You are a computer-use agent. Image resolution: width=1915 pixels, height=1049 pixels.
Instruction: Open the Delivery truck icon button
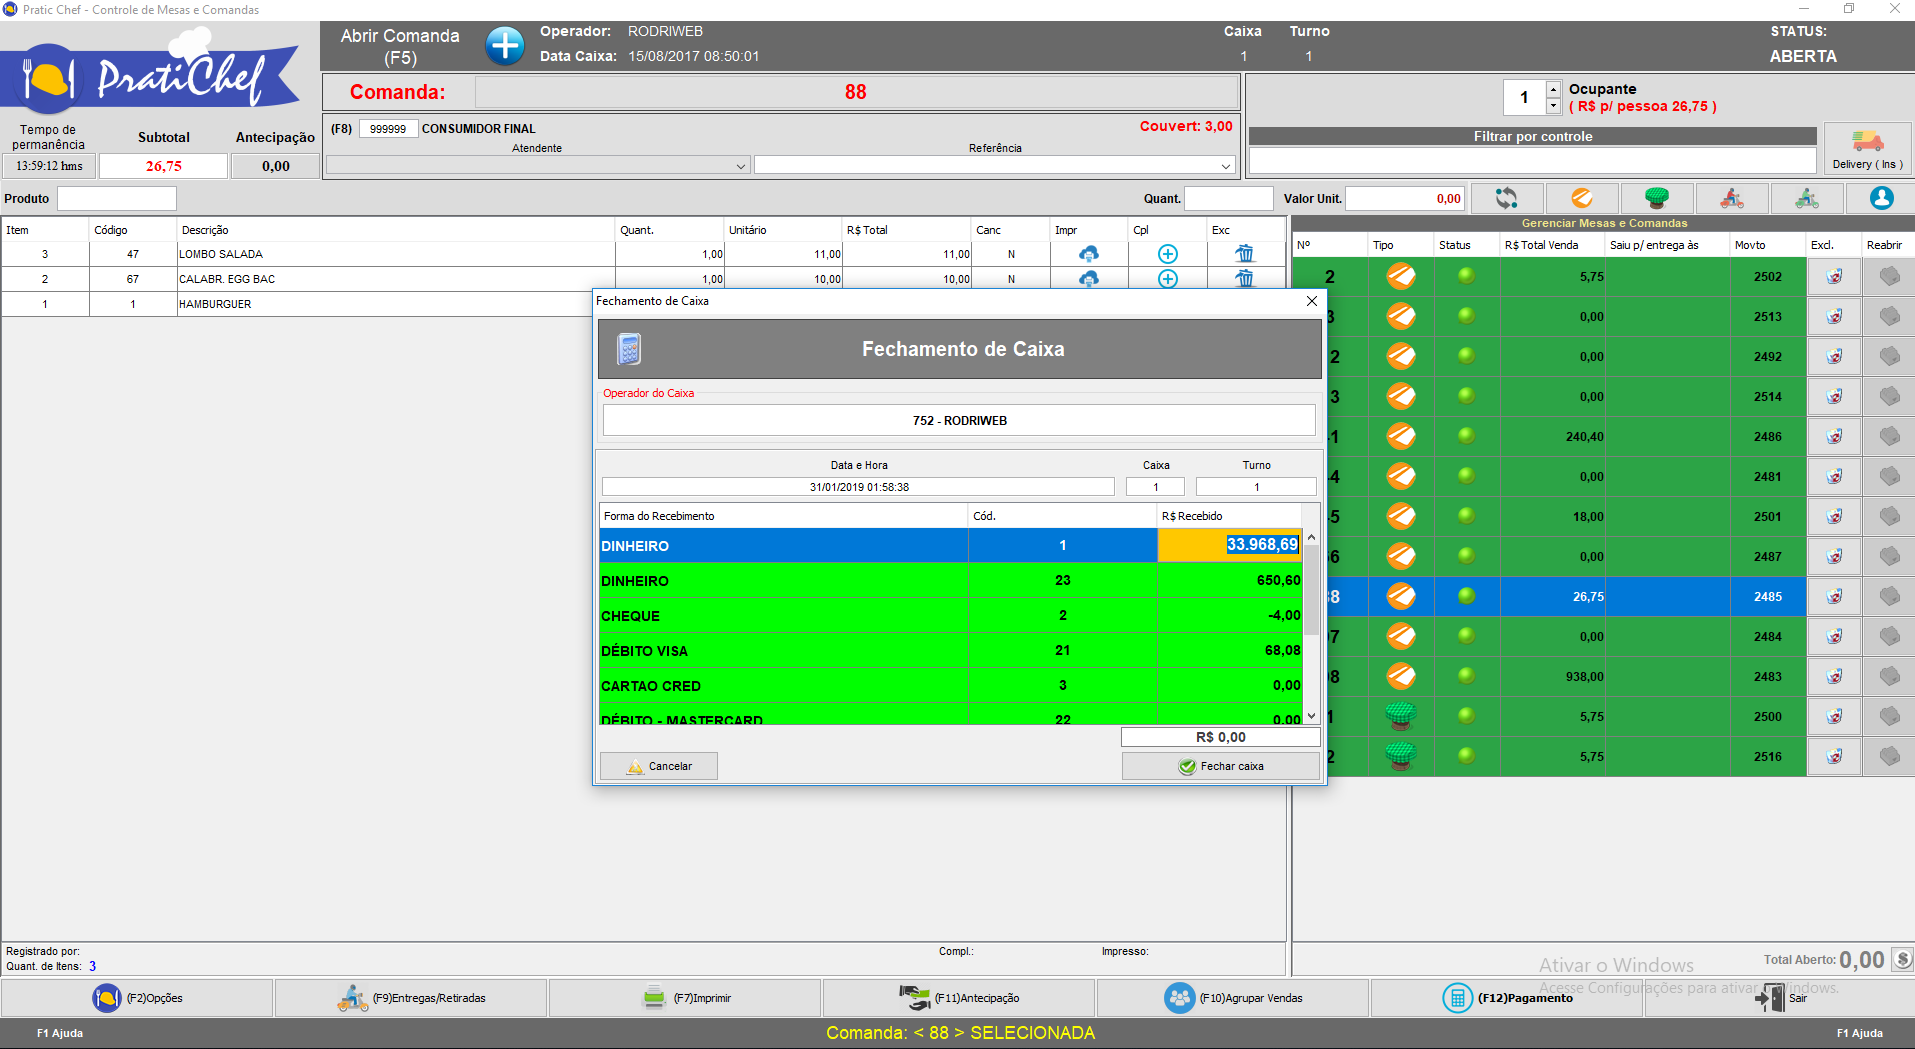[x=1866, y=148]
